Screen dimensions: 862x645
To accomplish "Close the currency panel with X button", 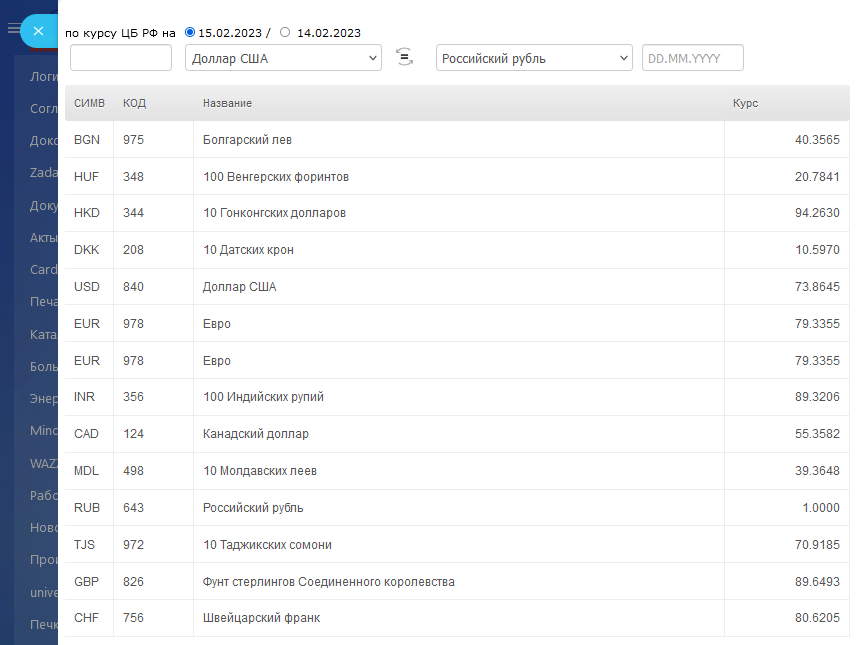I will (38, 31).
